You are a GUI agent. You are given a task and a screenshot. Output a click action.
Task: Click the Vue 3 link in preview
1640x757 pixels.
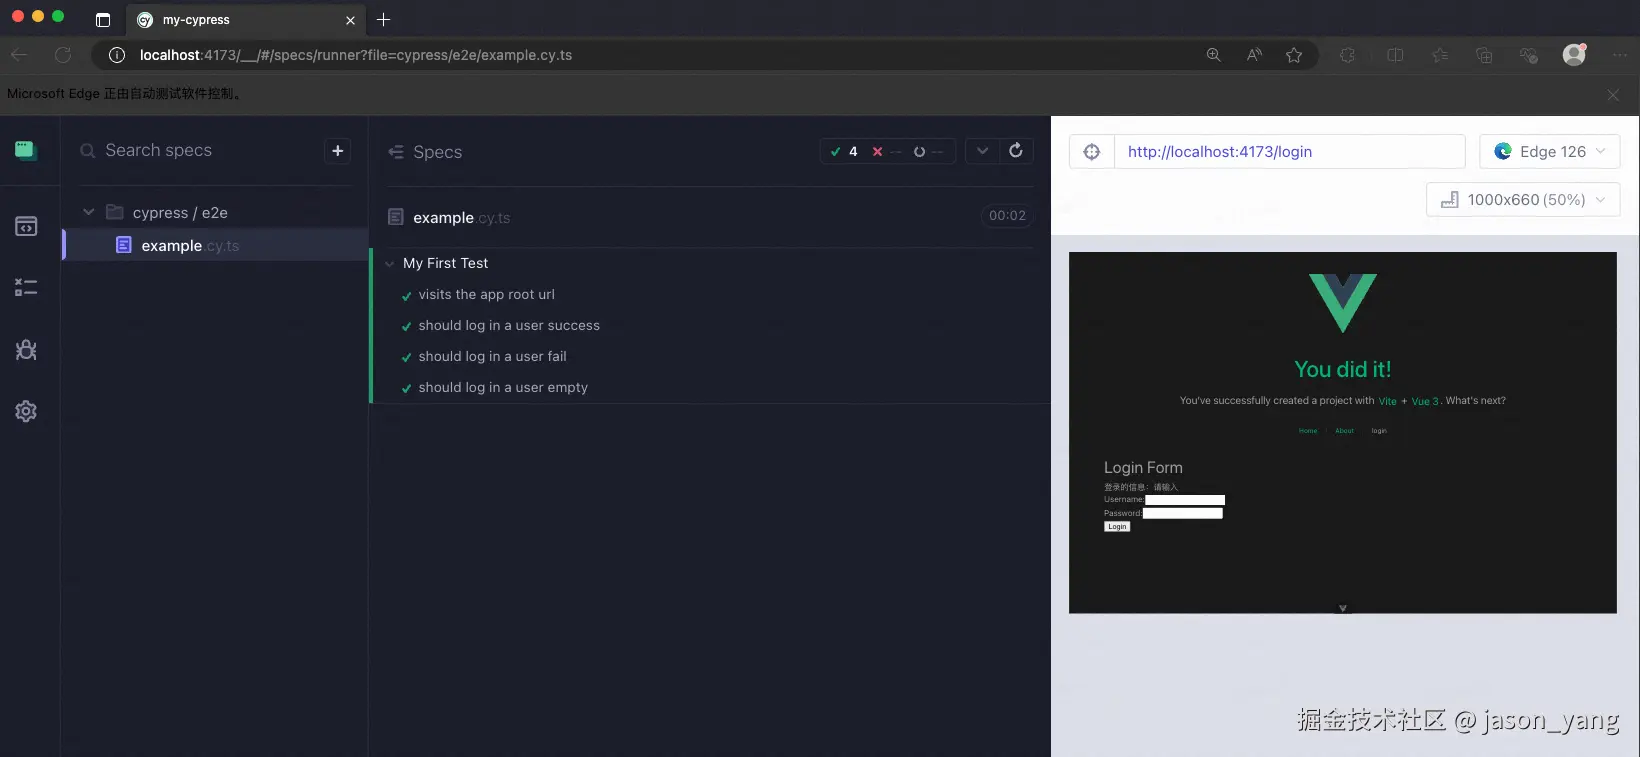pos(1425,401)
